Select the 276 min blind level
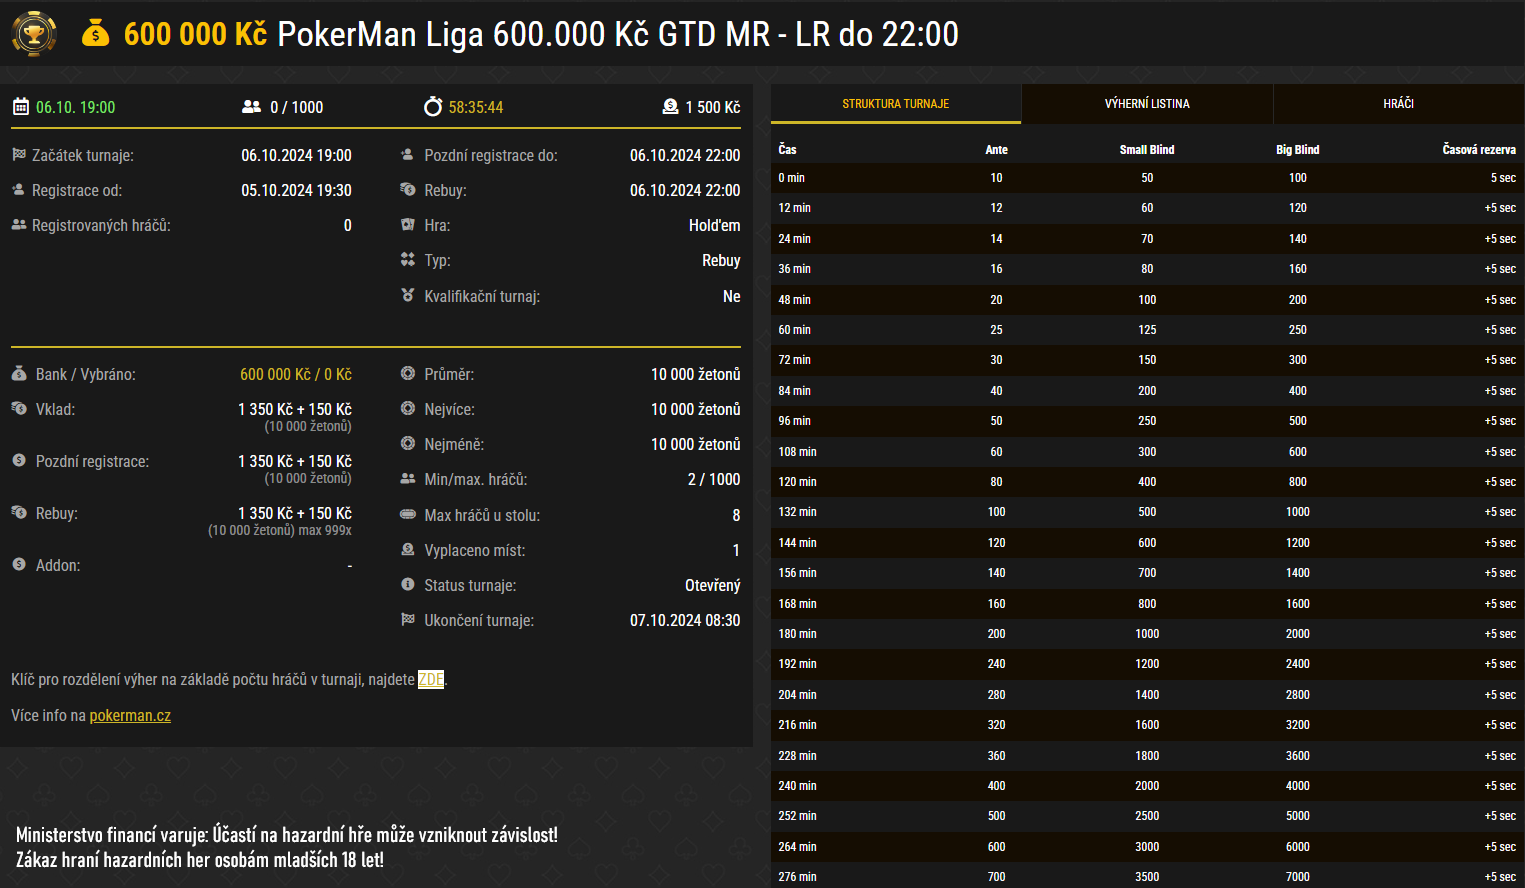 click(1147, 877)
